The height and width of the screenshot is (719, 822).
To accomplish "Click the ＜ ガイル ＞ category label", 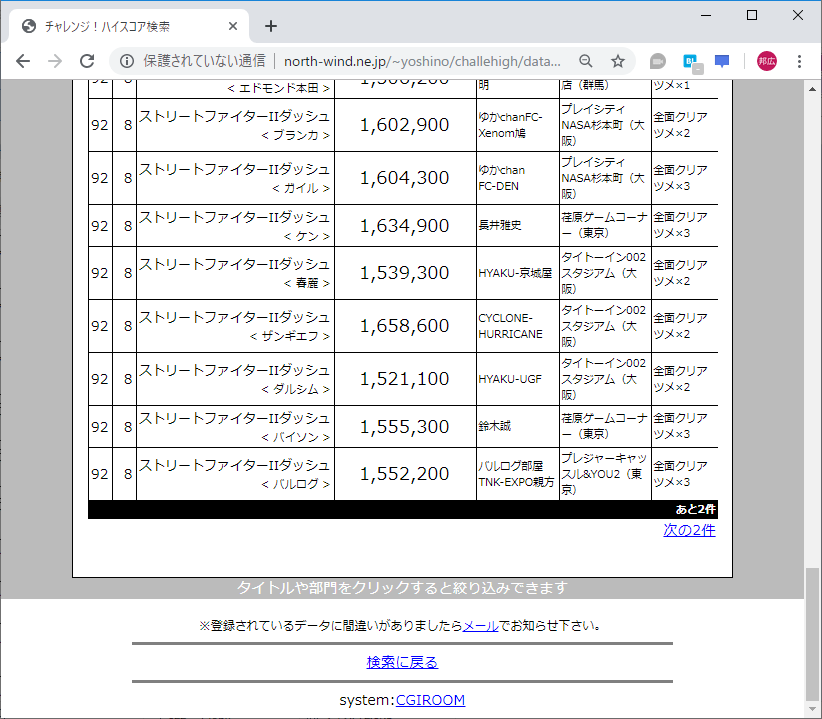I will point(300,188).
